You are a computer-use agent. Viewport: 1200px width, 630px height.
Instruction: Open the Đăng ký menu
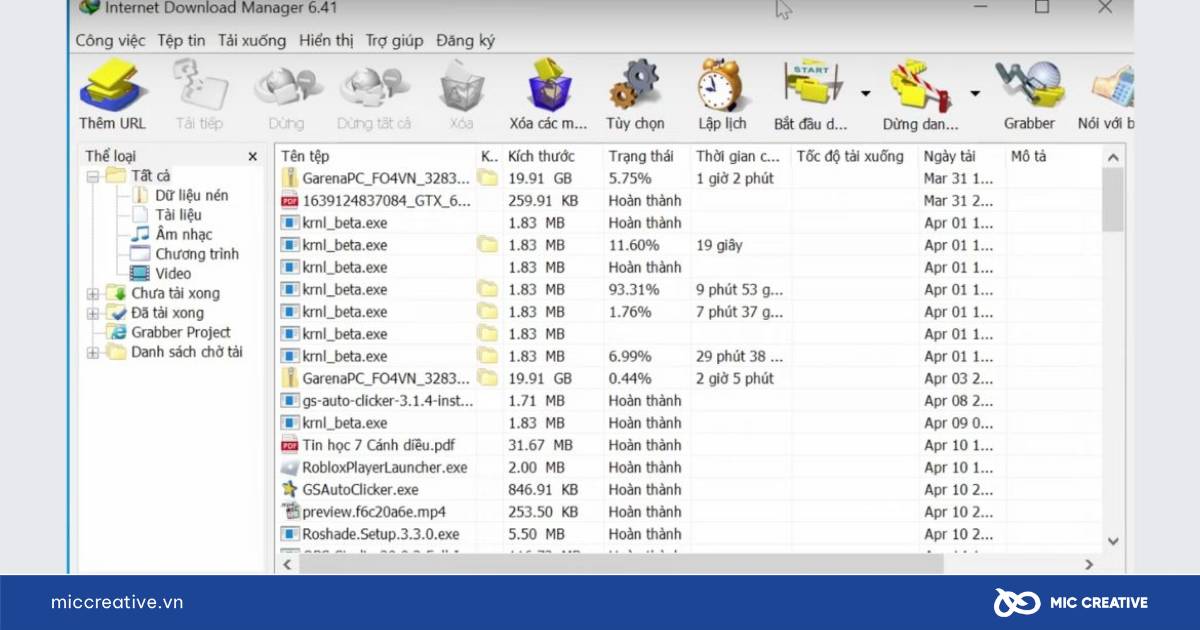[x=465, y=41]
